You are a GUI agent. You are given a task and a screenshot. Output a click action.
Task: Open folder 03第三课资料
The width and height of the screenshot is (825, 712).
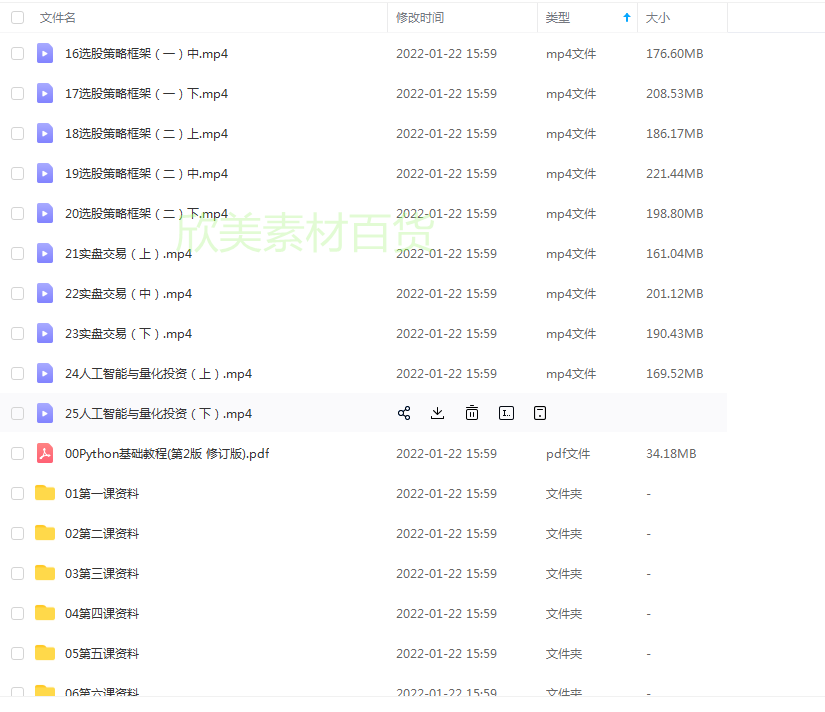click(102, 574)
